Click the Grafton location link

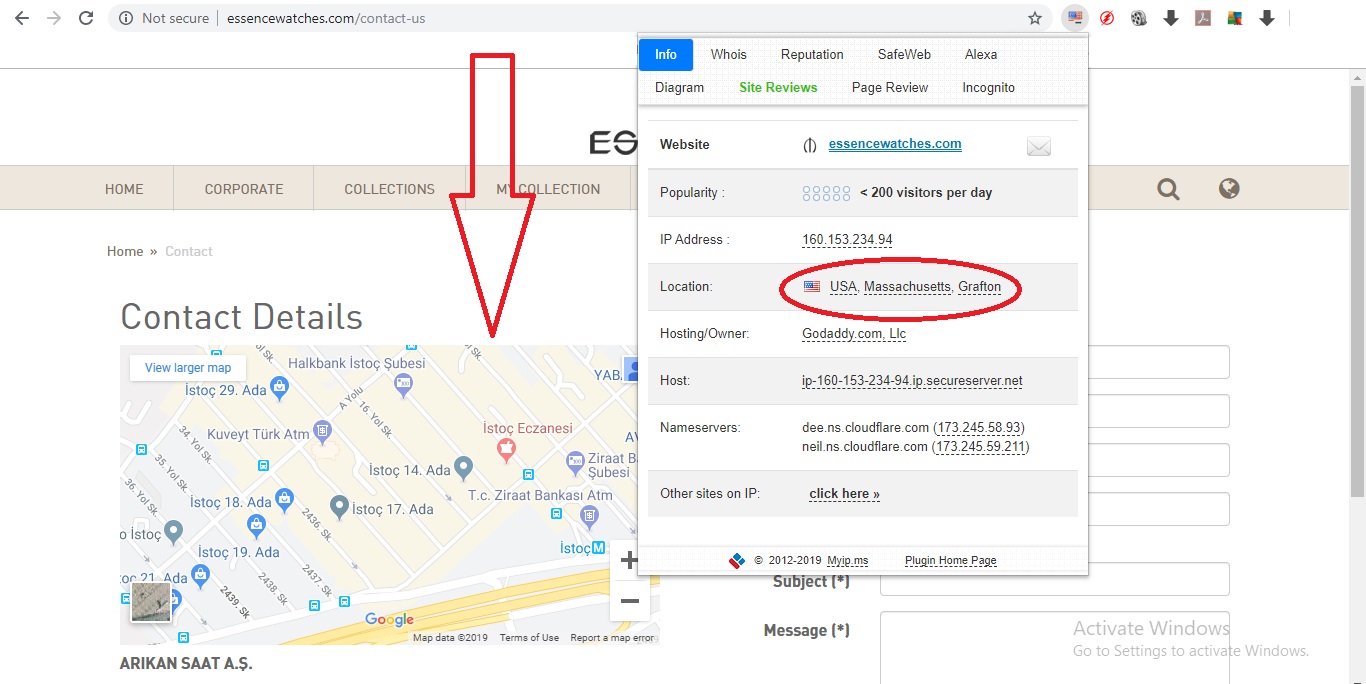(x=979, y=286)
